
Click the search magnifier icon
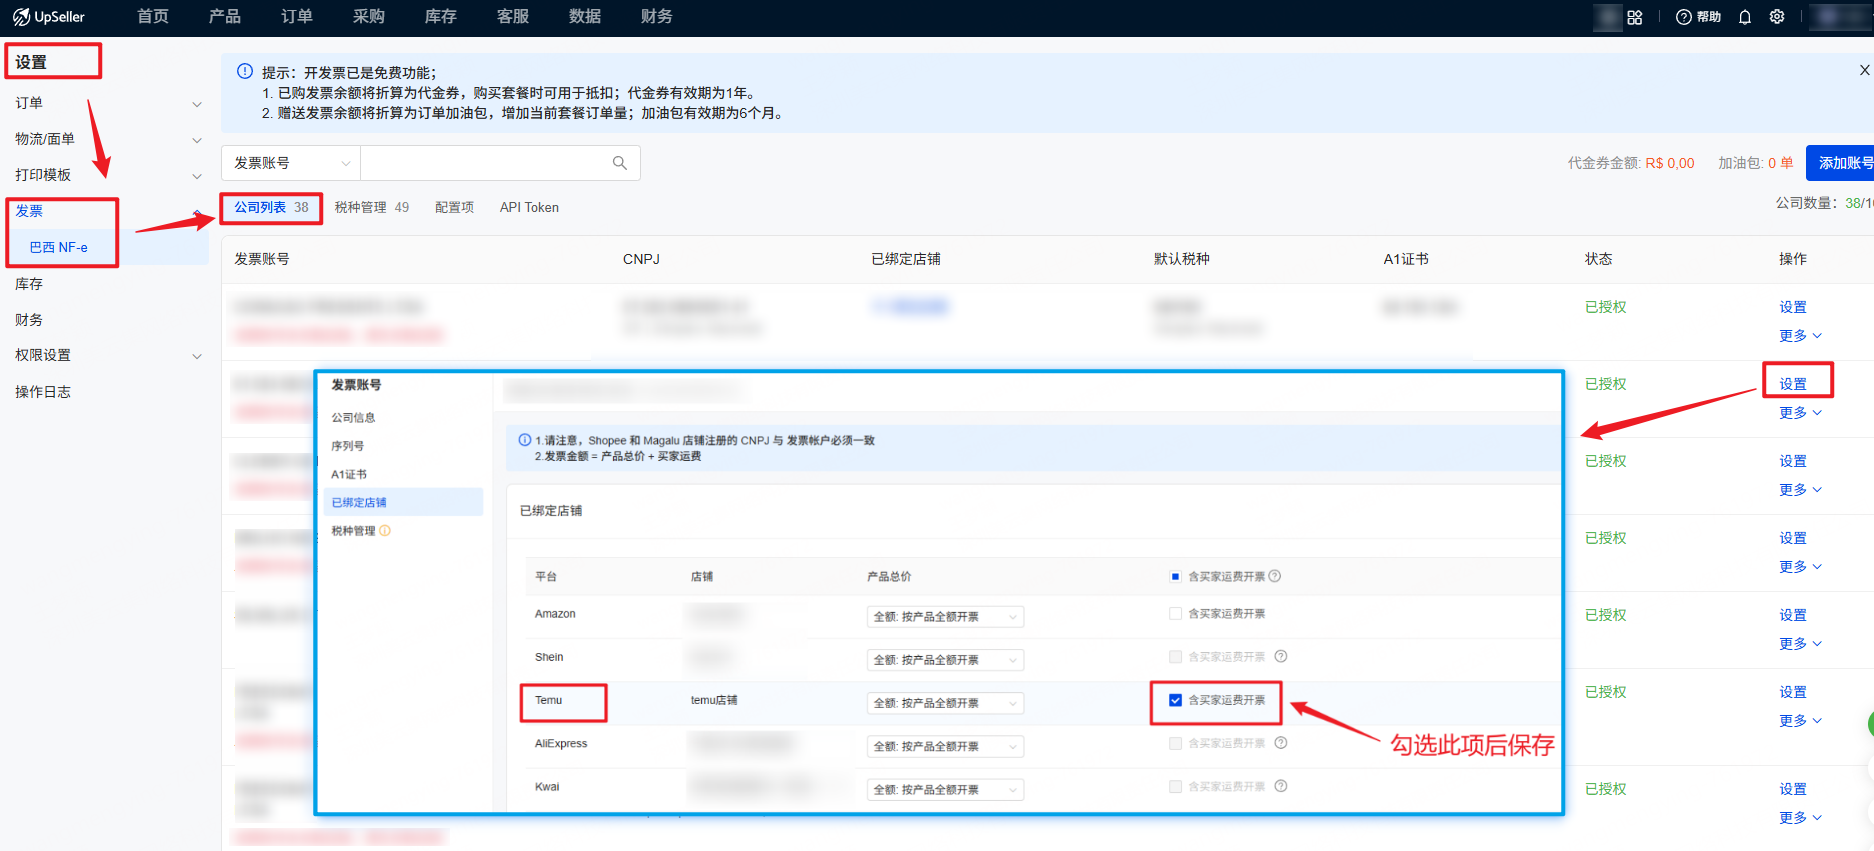(620, 163)
